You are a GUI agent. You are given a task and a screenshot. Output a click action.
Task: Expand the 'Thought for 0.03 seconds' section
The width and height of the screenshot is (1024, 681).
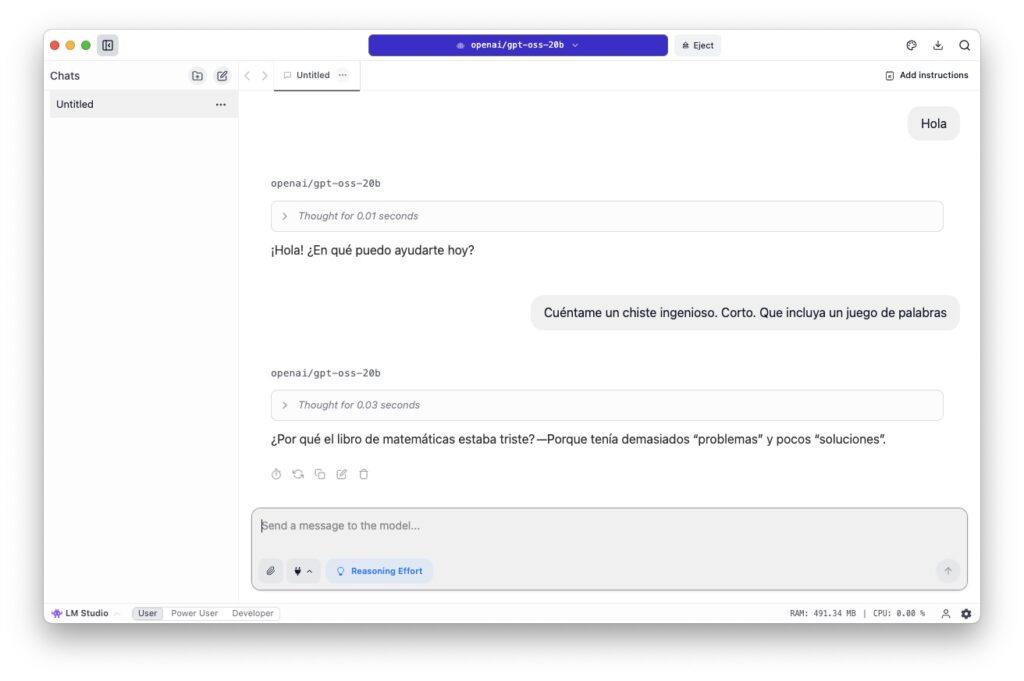[607, 405]
